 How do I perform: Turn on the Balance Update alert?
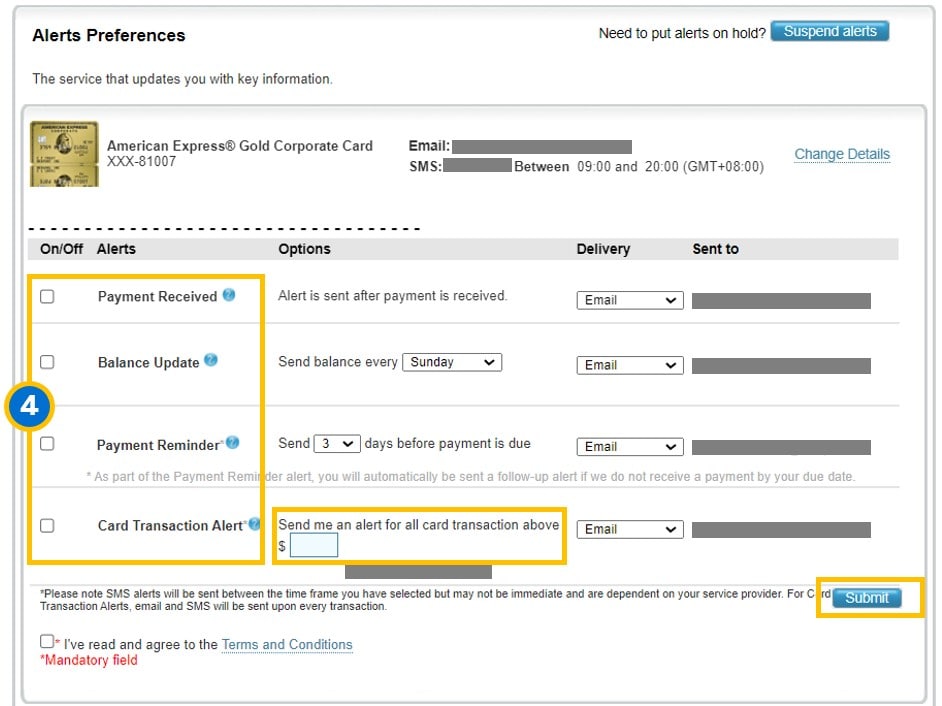point(46,360)
